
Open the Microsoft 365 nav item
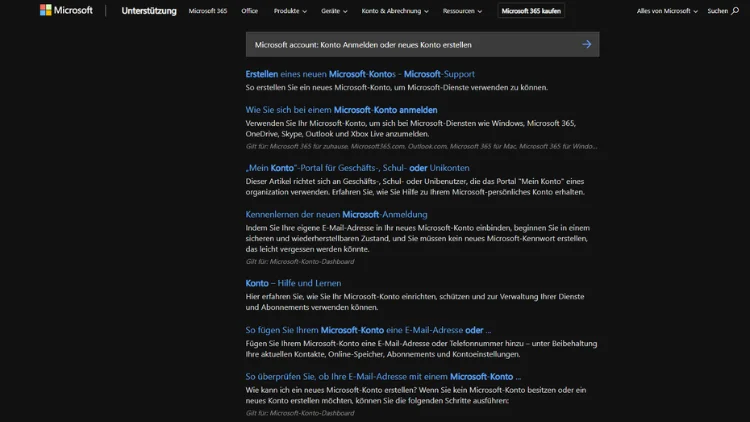208,11
